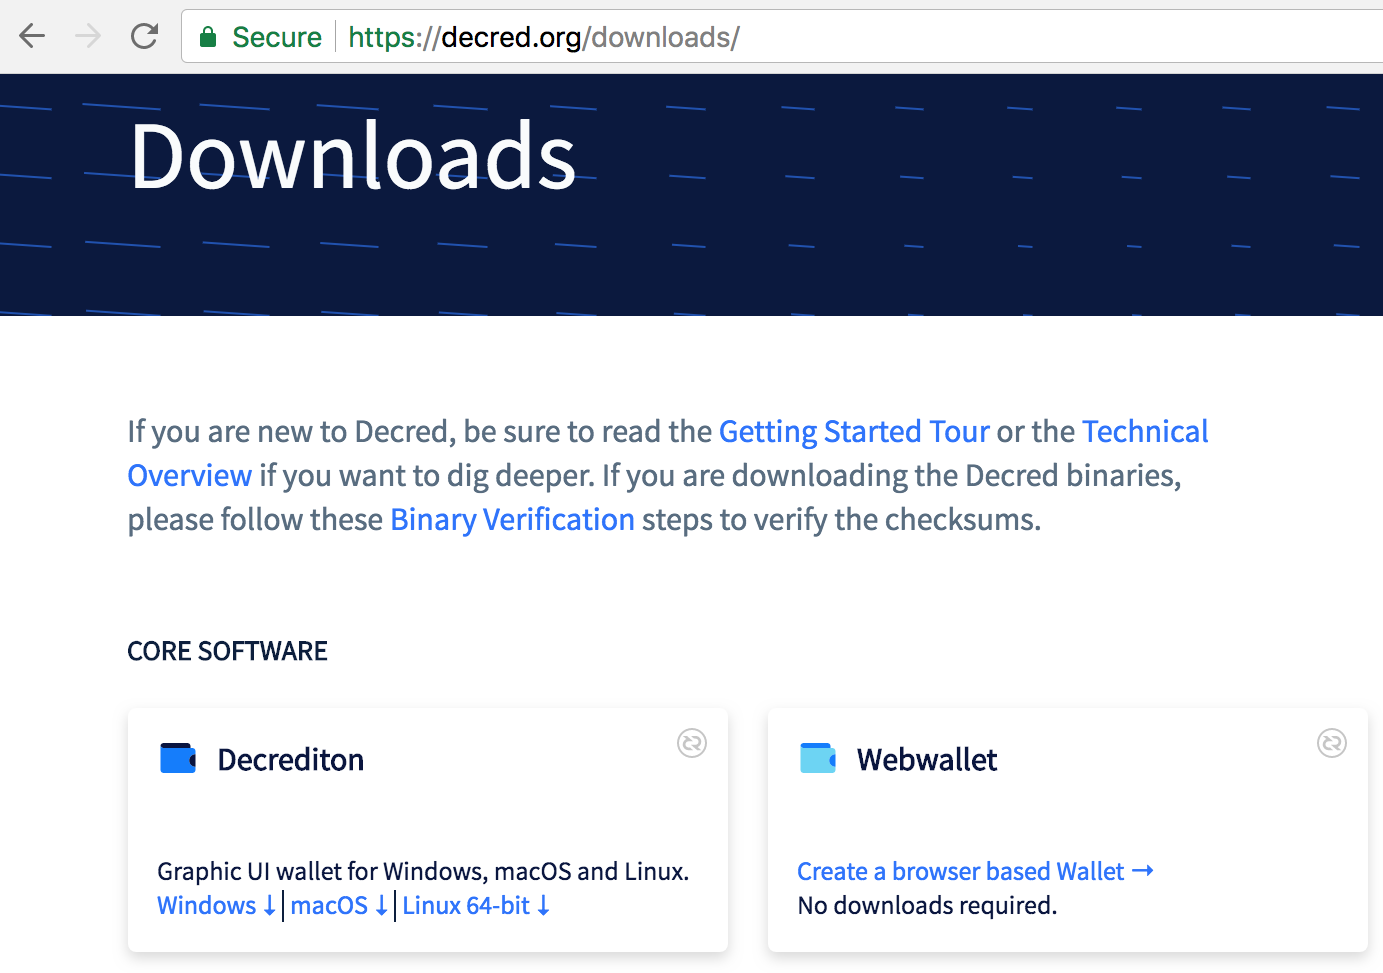Open the Getting Started Tour link
The width and height of the screenshot is (1383, 973).
854,431
